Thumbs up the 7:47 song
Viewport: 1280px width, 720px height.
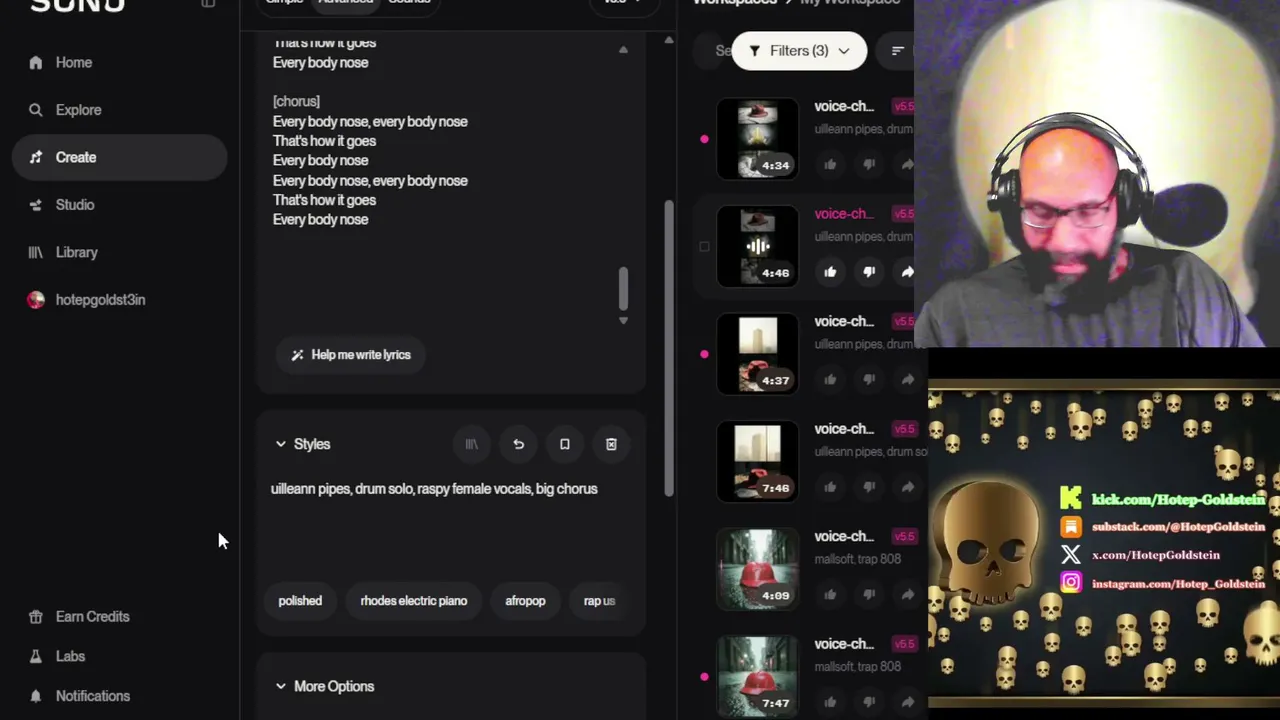[830, 701]
